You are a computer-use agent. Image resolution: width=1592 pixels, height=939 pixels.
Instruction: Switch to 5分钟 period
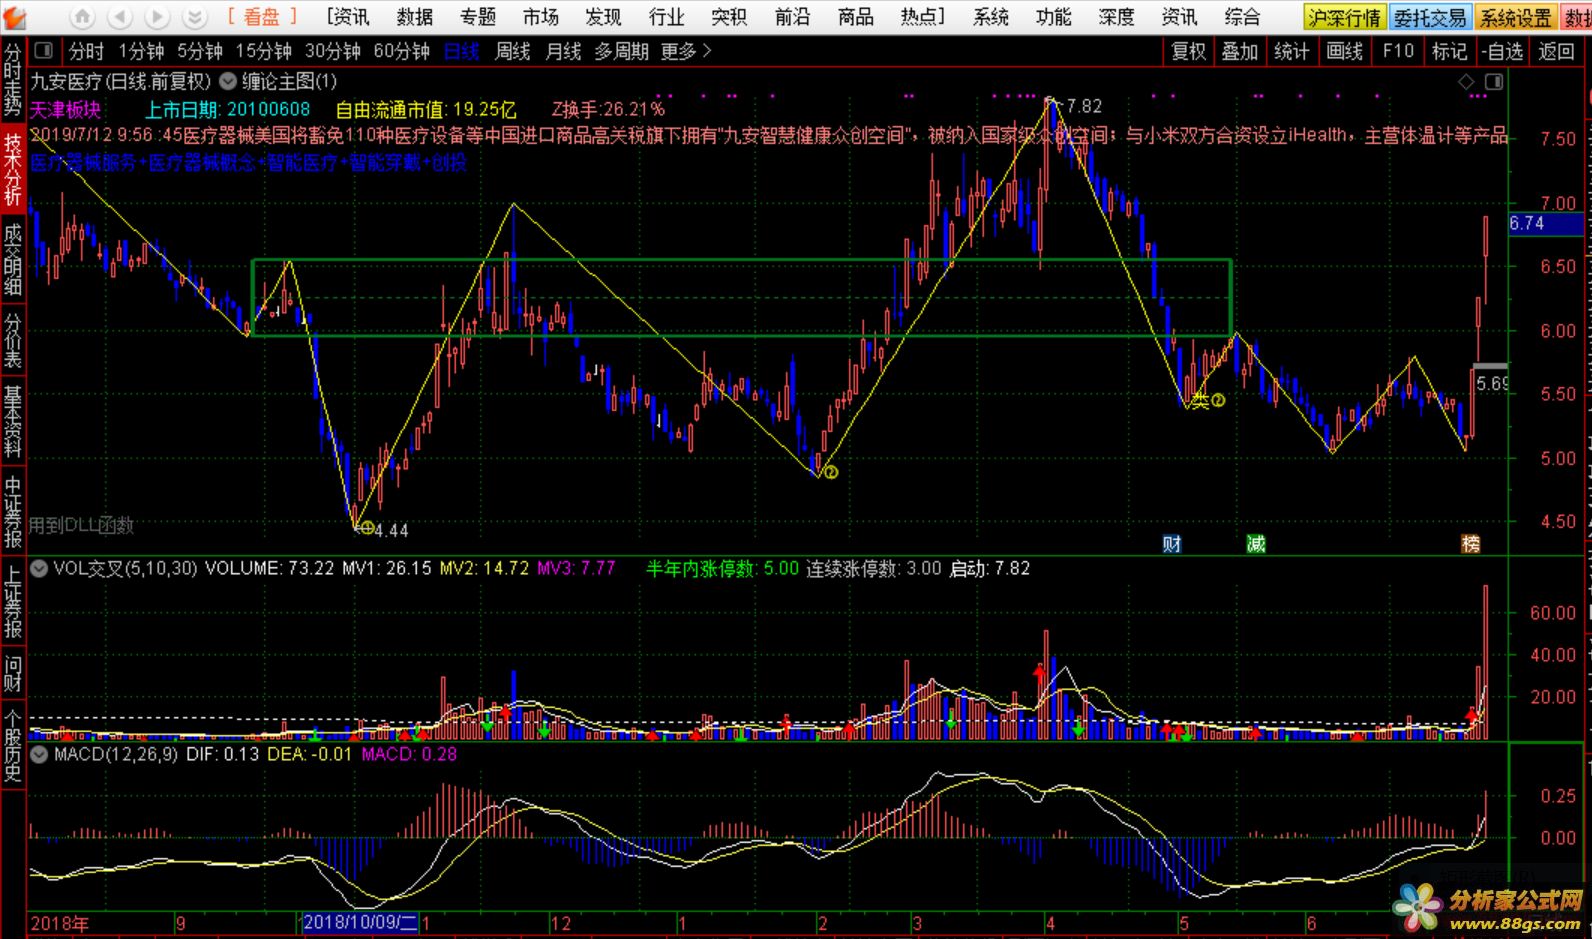tap(199, 51)
